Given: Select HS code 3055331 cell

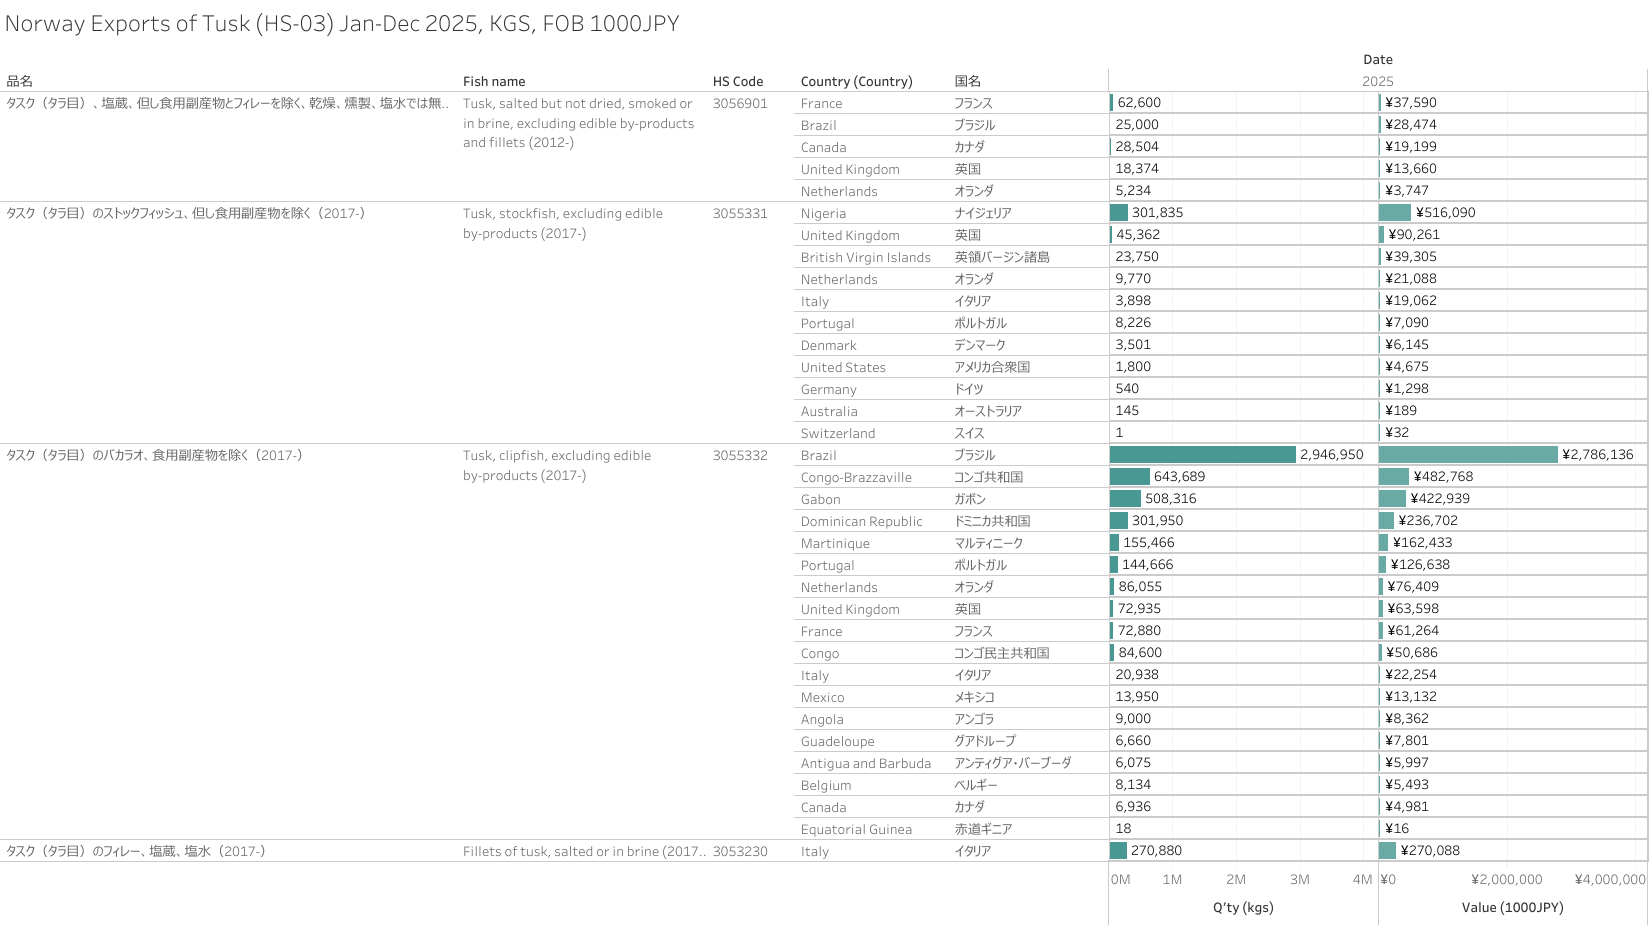Looking at the screenshot, I should [740, 214].
